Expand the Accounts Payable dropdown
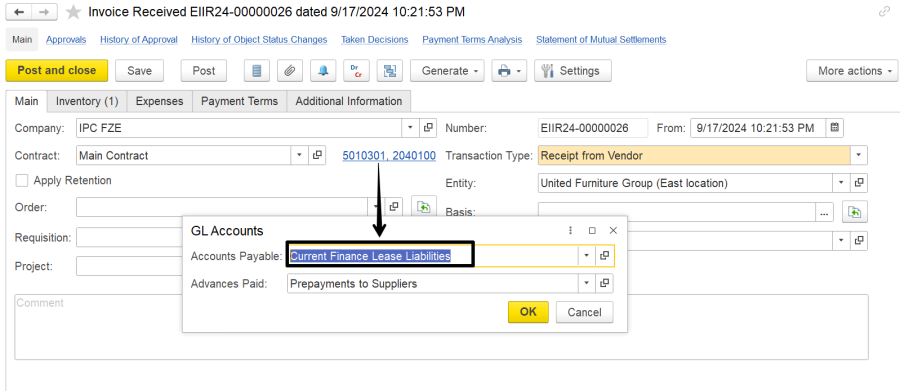 click(587, 256)
